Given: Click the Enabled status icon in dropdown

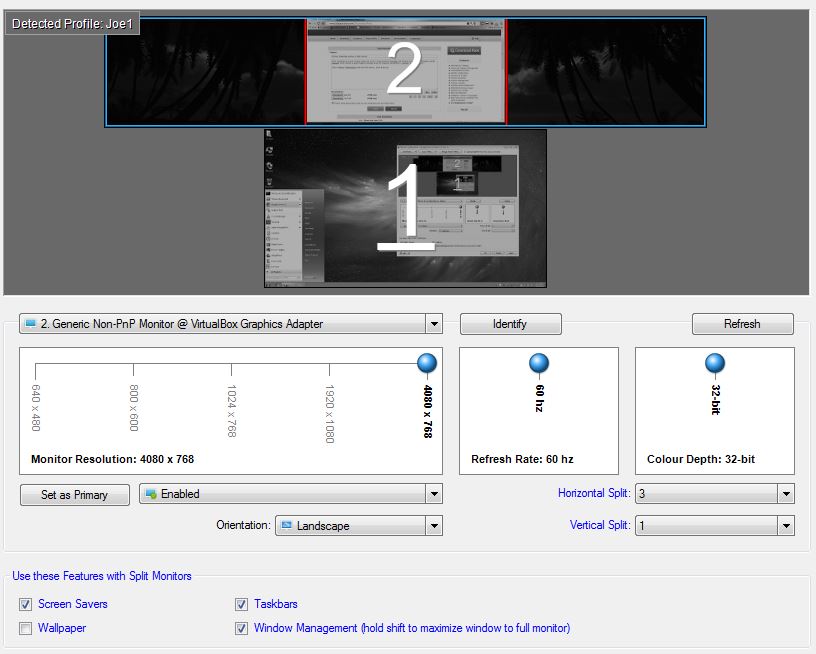Looking at the screenshot, I should [x=149, y=494].
